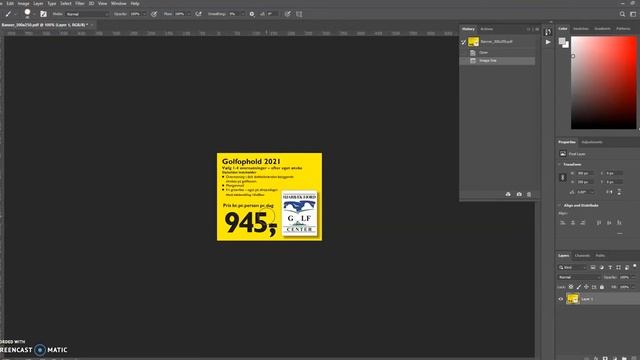Lock position move icon
This screenshot has height=360, width=640.
click(586, 287)
